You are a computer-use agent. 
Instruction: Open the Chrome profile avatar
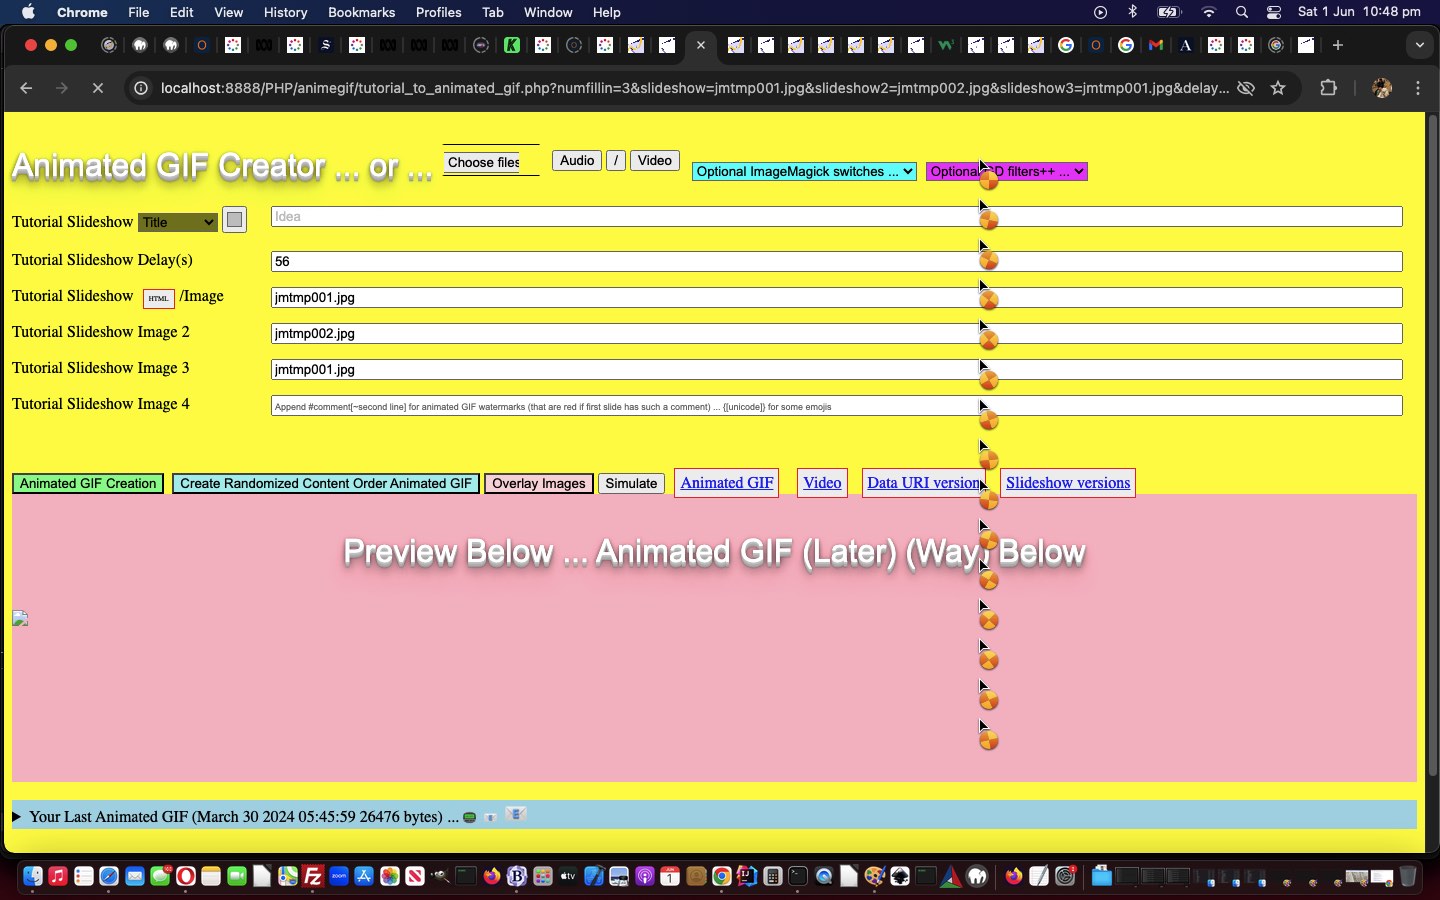click(x=1382, y=88)
